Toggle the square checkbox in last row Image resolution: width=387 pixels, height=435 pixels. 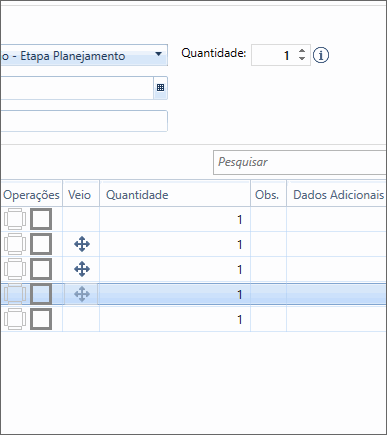click(41, 319)
